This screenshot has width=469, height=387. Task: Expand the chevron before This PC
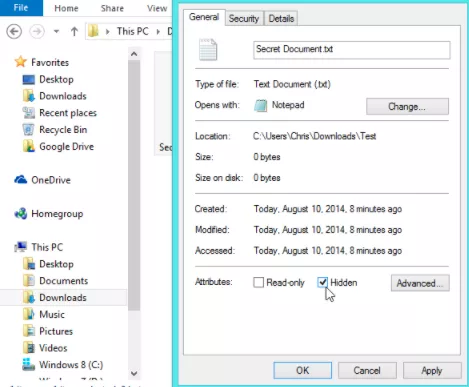tap(108, 32)
